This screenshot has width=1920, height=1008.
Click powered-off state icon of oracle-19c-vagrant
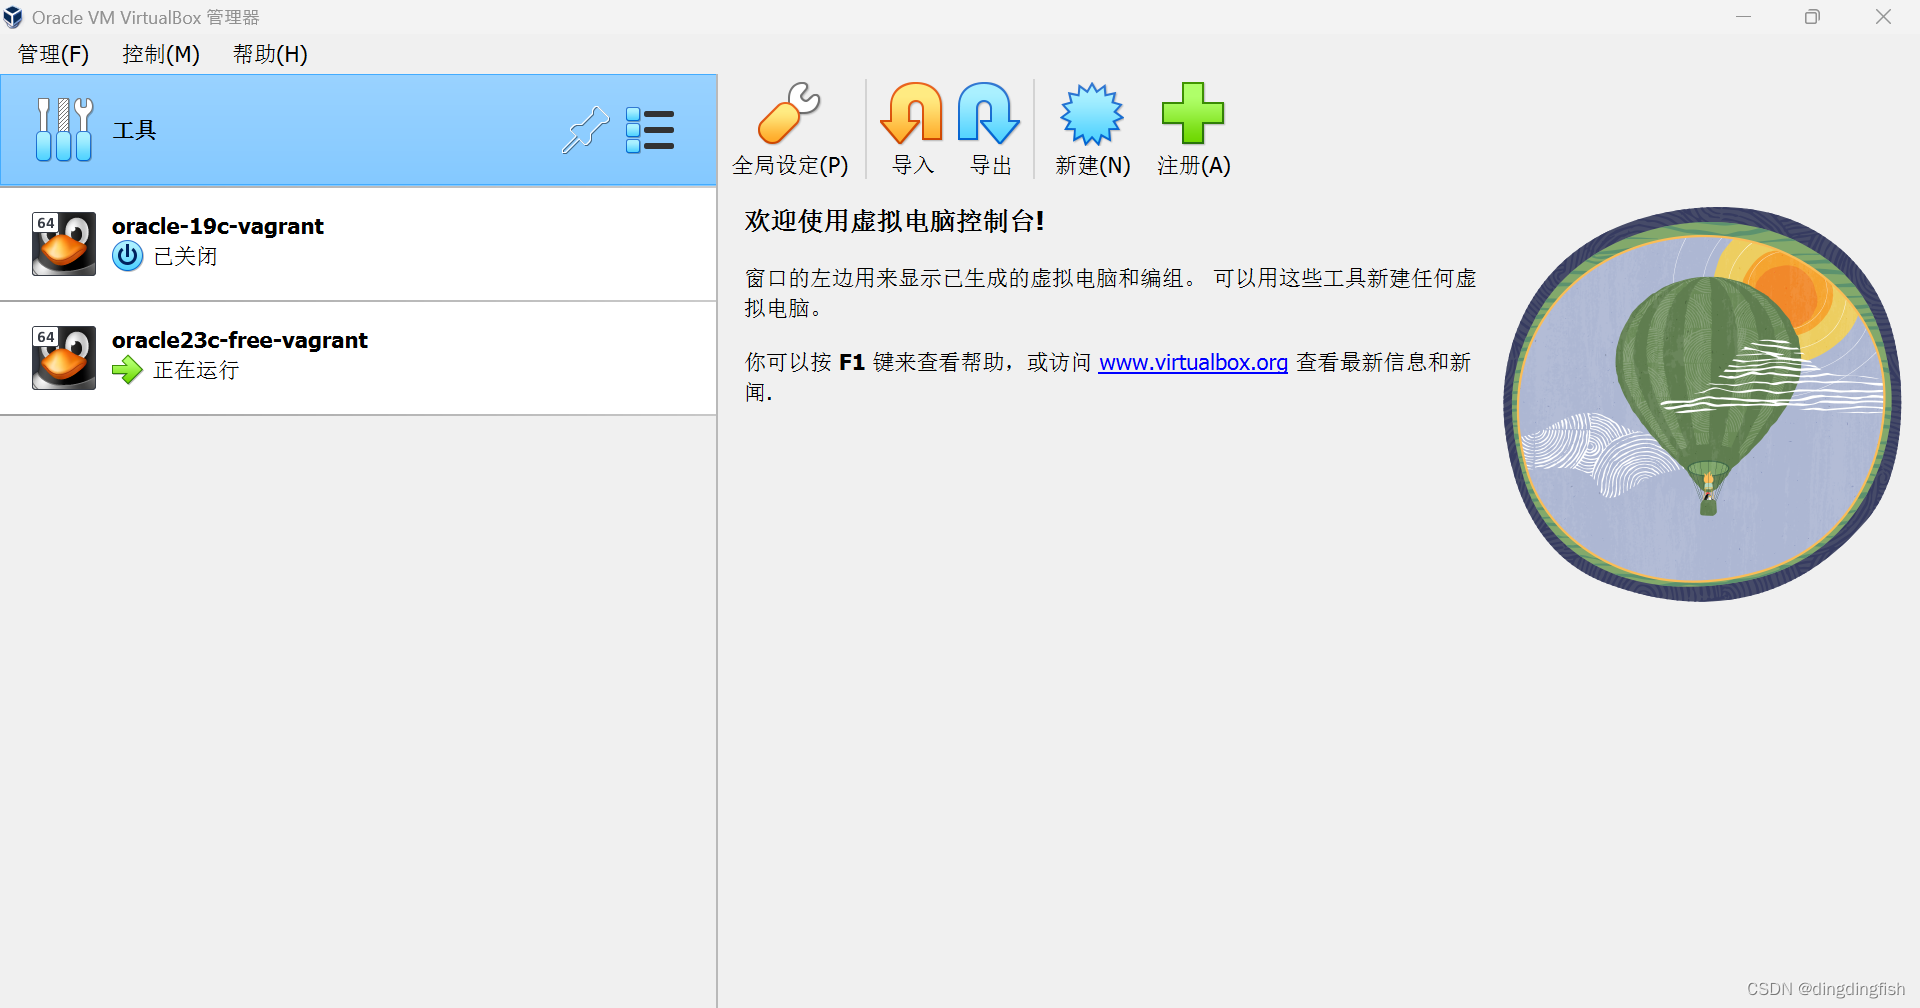(x=127, y=256)
